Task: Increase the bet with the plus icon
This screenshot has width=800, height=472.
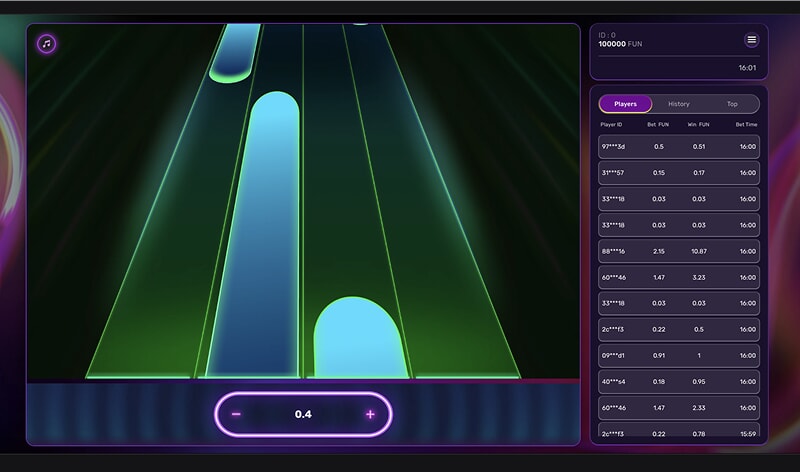Action: tap(370, 414)
